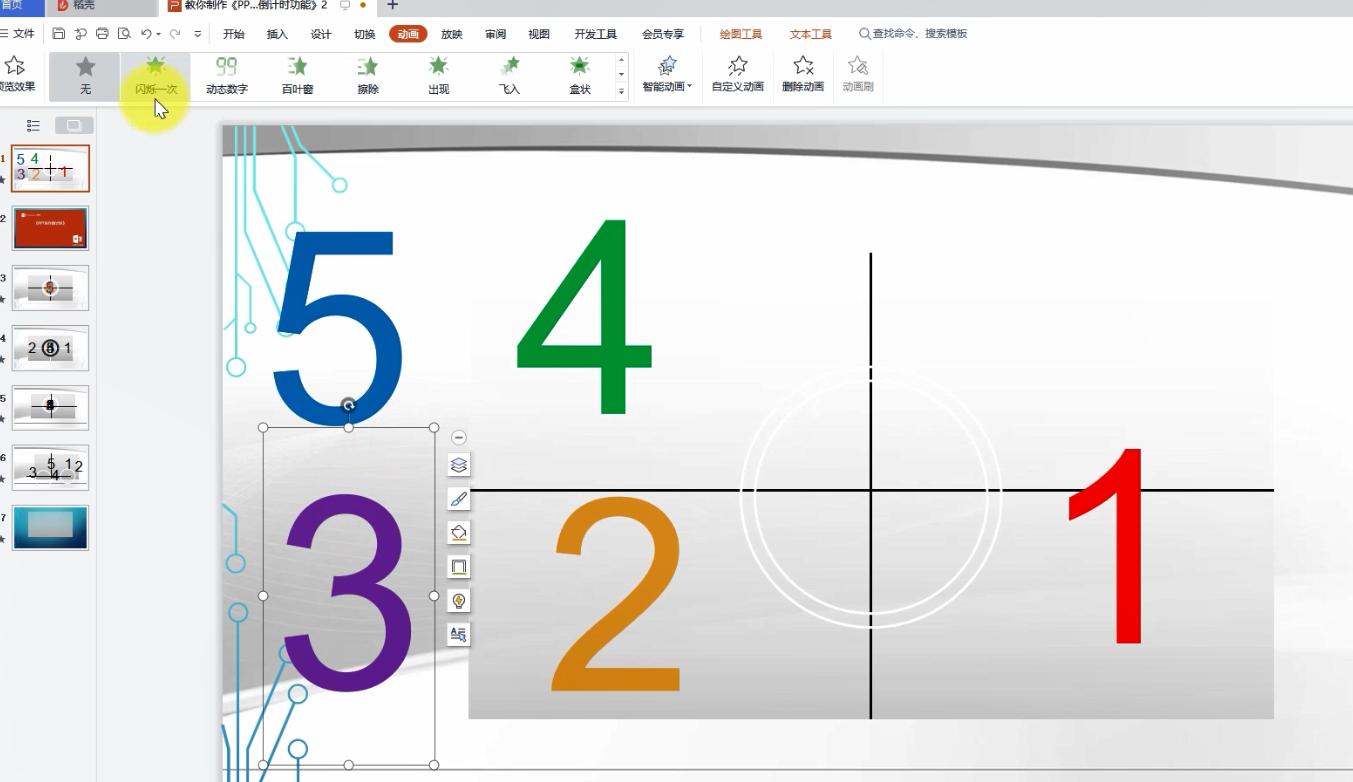Click 删除动画 delete animation button
The image size is (1353, 782).
[803, 75]
